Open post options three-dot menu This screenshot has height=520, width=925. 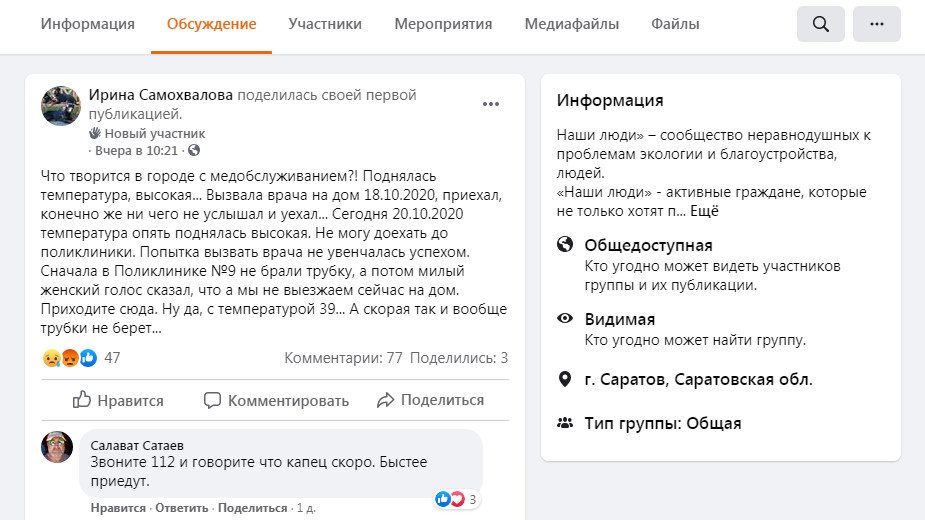tap(491, 104)
